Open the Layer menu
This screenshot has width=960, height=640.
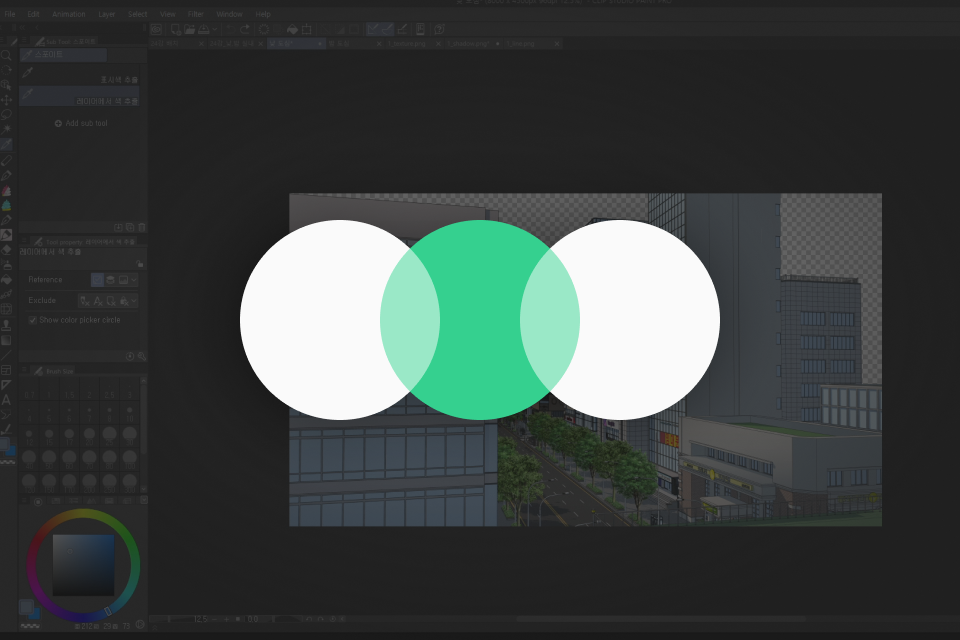pyautogui.click(x=107, y=14)
